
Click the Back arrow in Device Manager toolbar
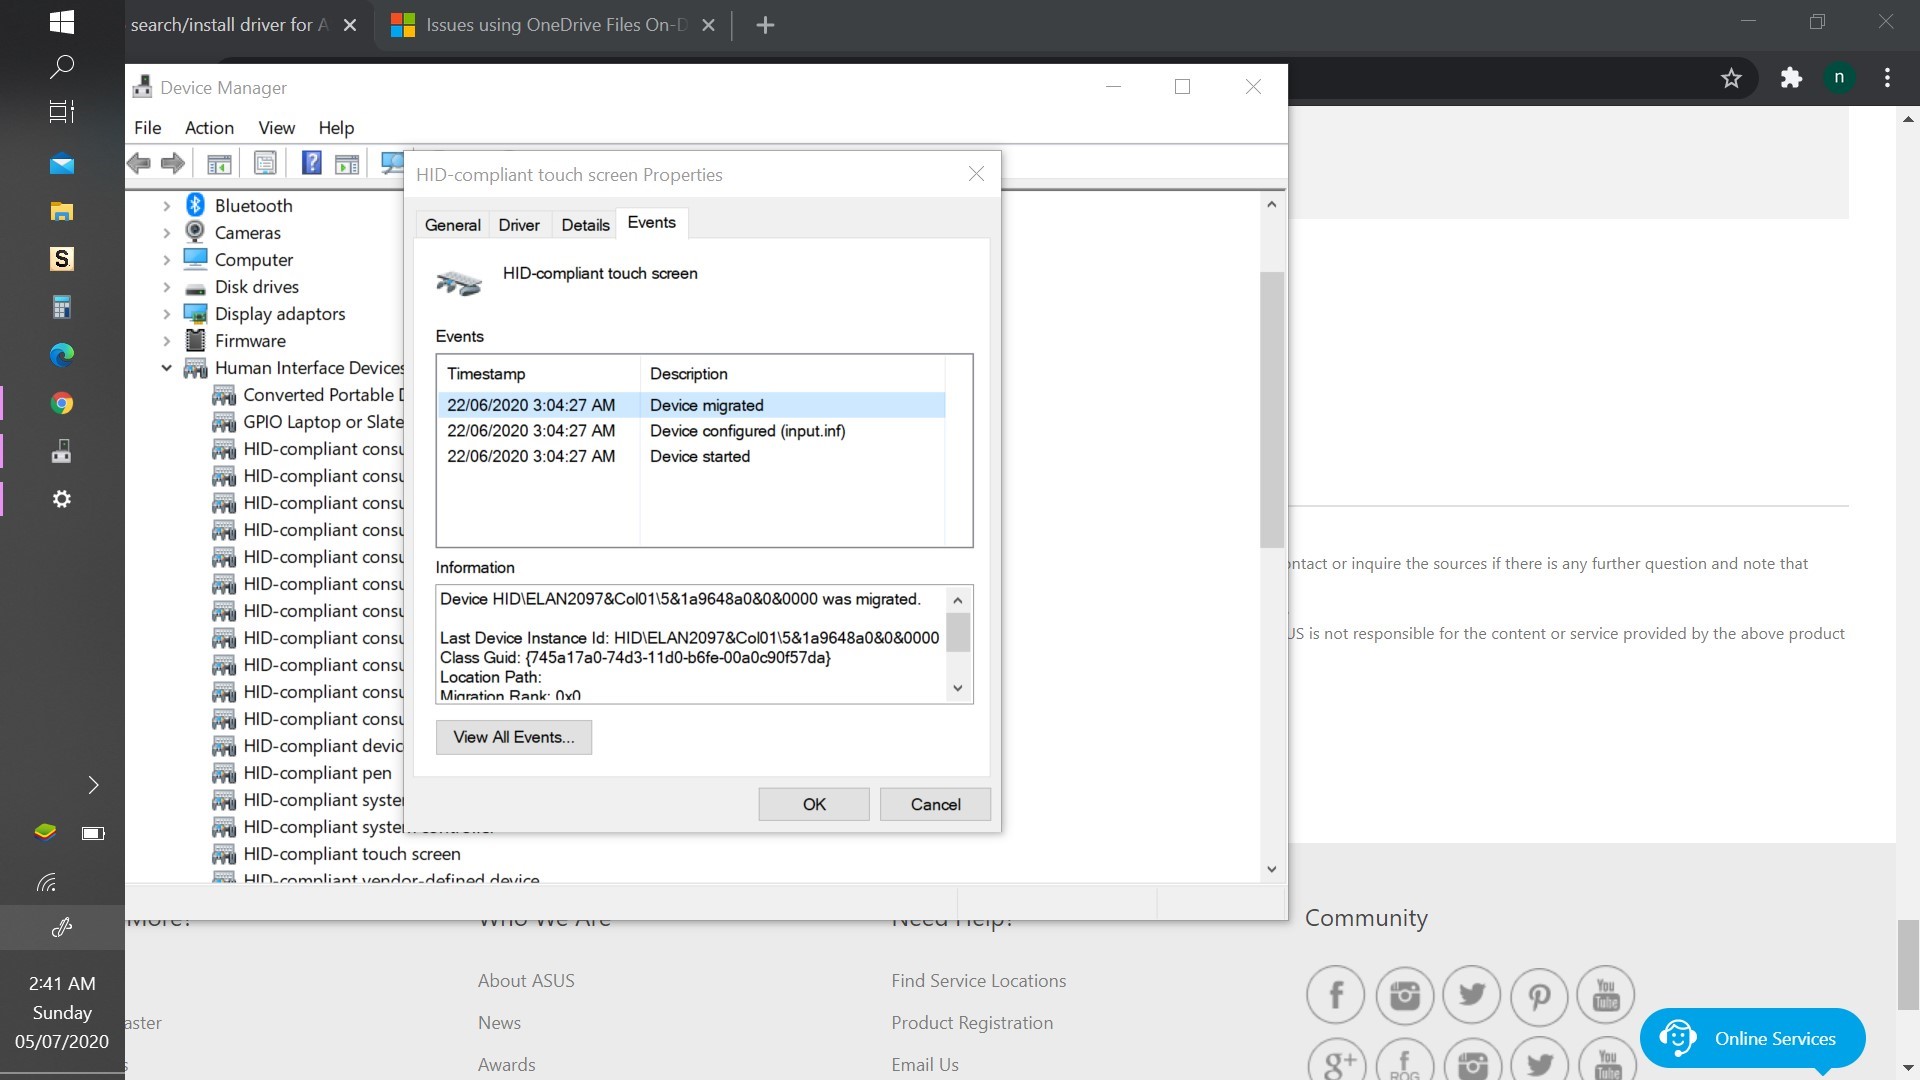pyautogui.click(x=139, y=163)
